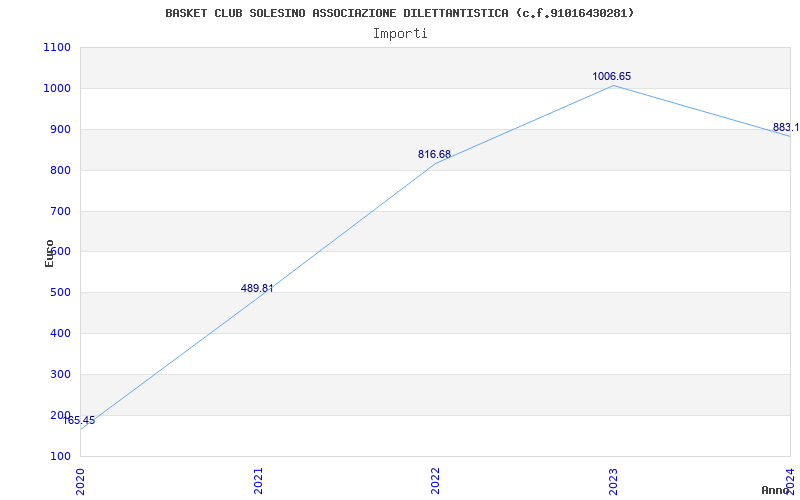The width and height of the screenshot is (800, 500).
Task: Click the 1000 y-axis value
Action: [x=57, y=88]
